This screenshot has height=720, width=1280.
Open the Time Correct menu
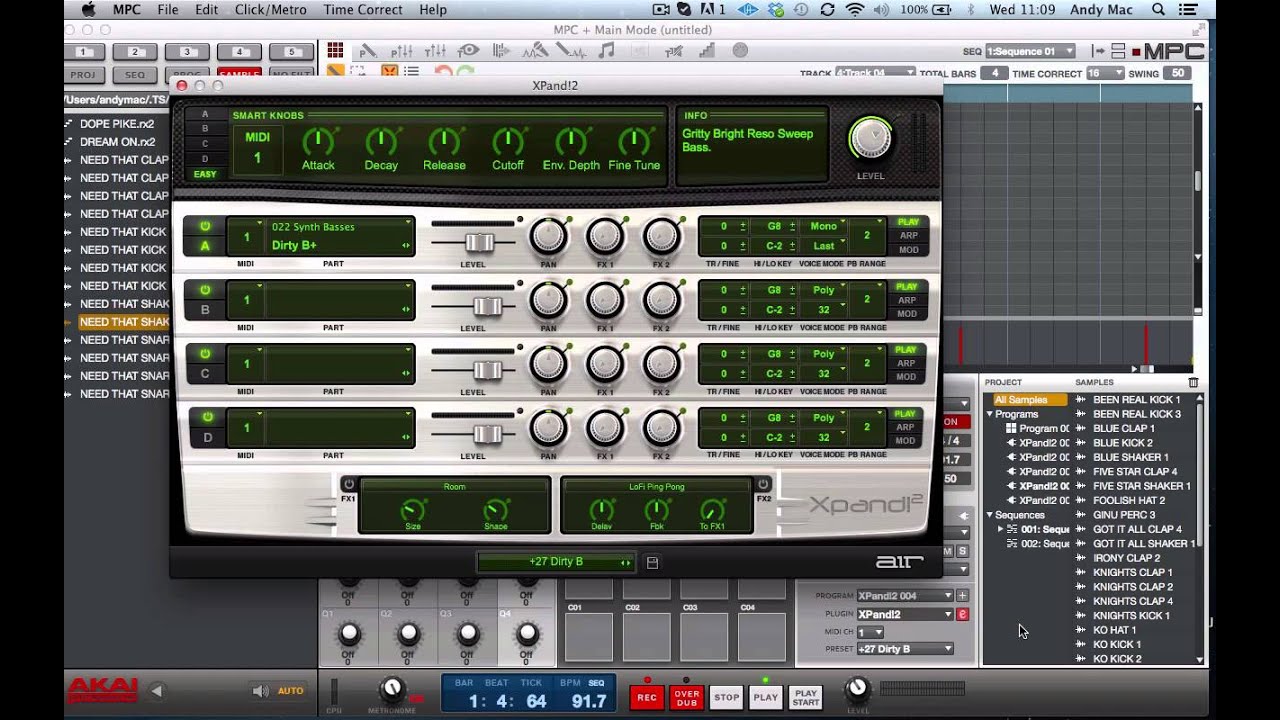(363, 9)
